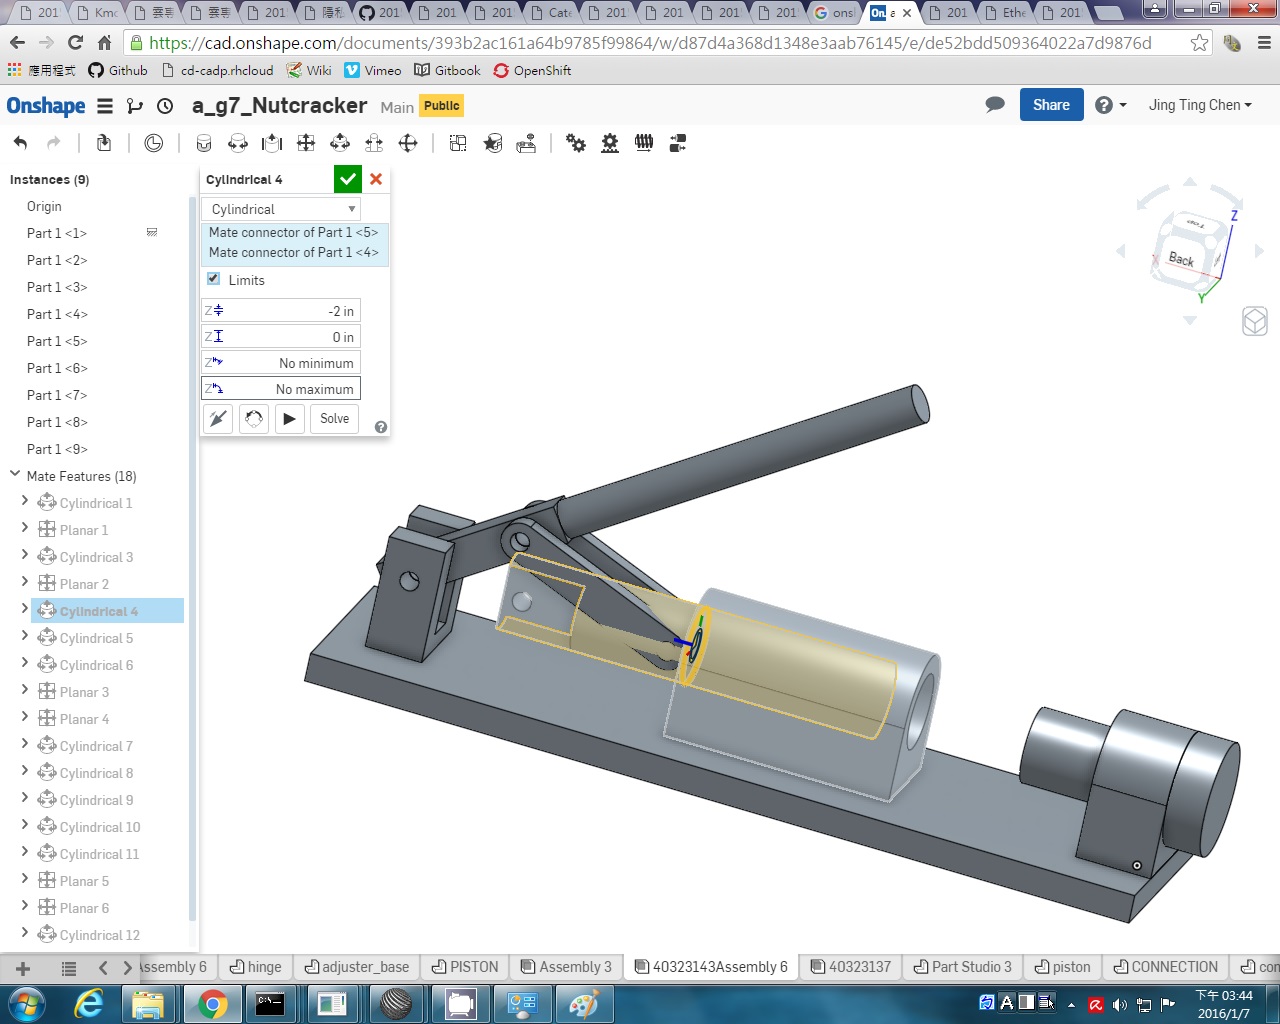Open the versions and branches graph icon
The image size is (1280, 1024).
click(135, 106)
